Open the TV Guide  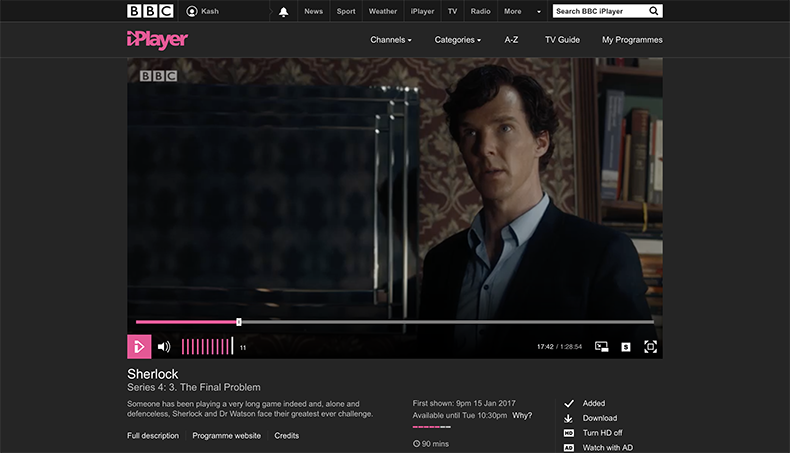pos(562,40)
